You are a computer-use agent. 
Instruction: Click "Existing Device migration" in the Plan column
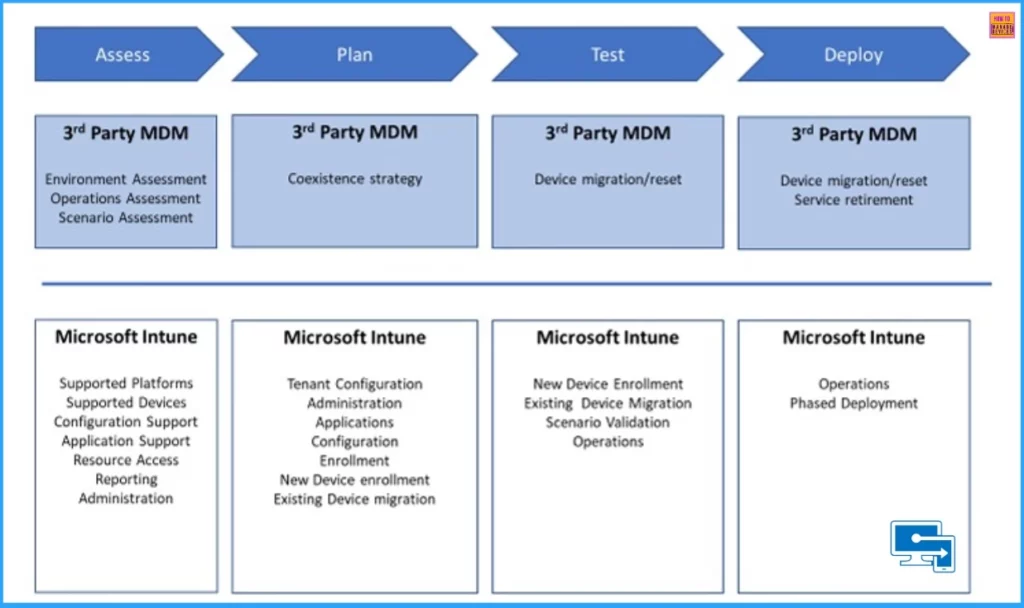tap(355, 499)
